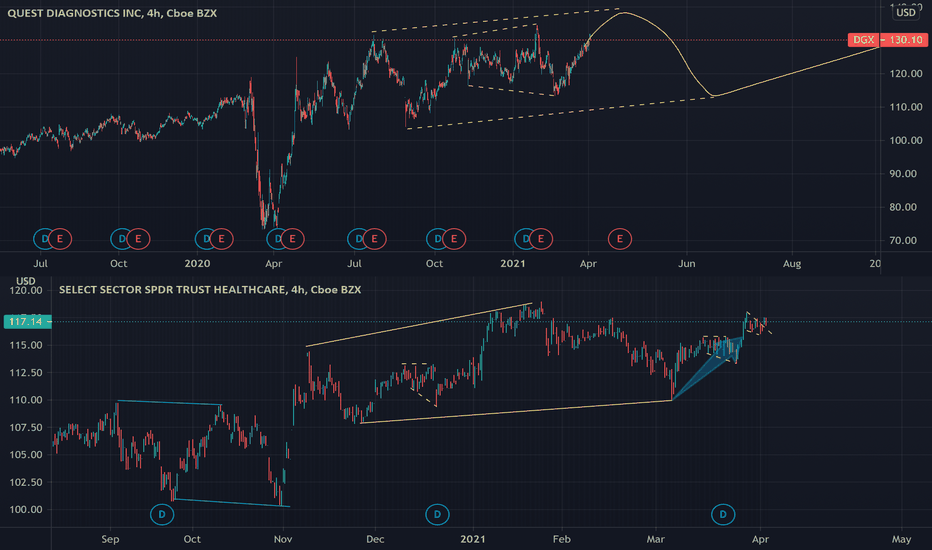Click the 112.50 price axis label

click(26, 373)
